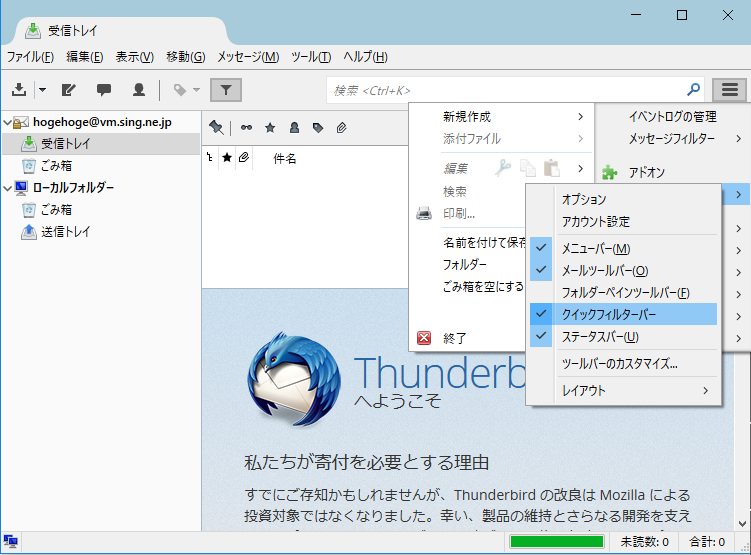Choose 名前を付けて保存 menu entry
This screenshot has height=555, width=751.
tap(485, 242)
